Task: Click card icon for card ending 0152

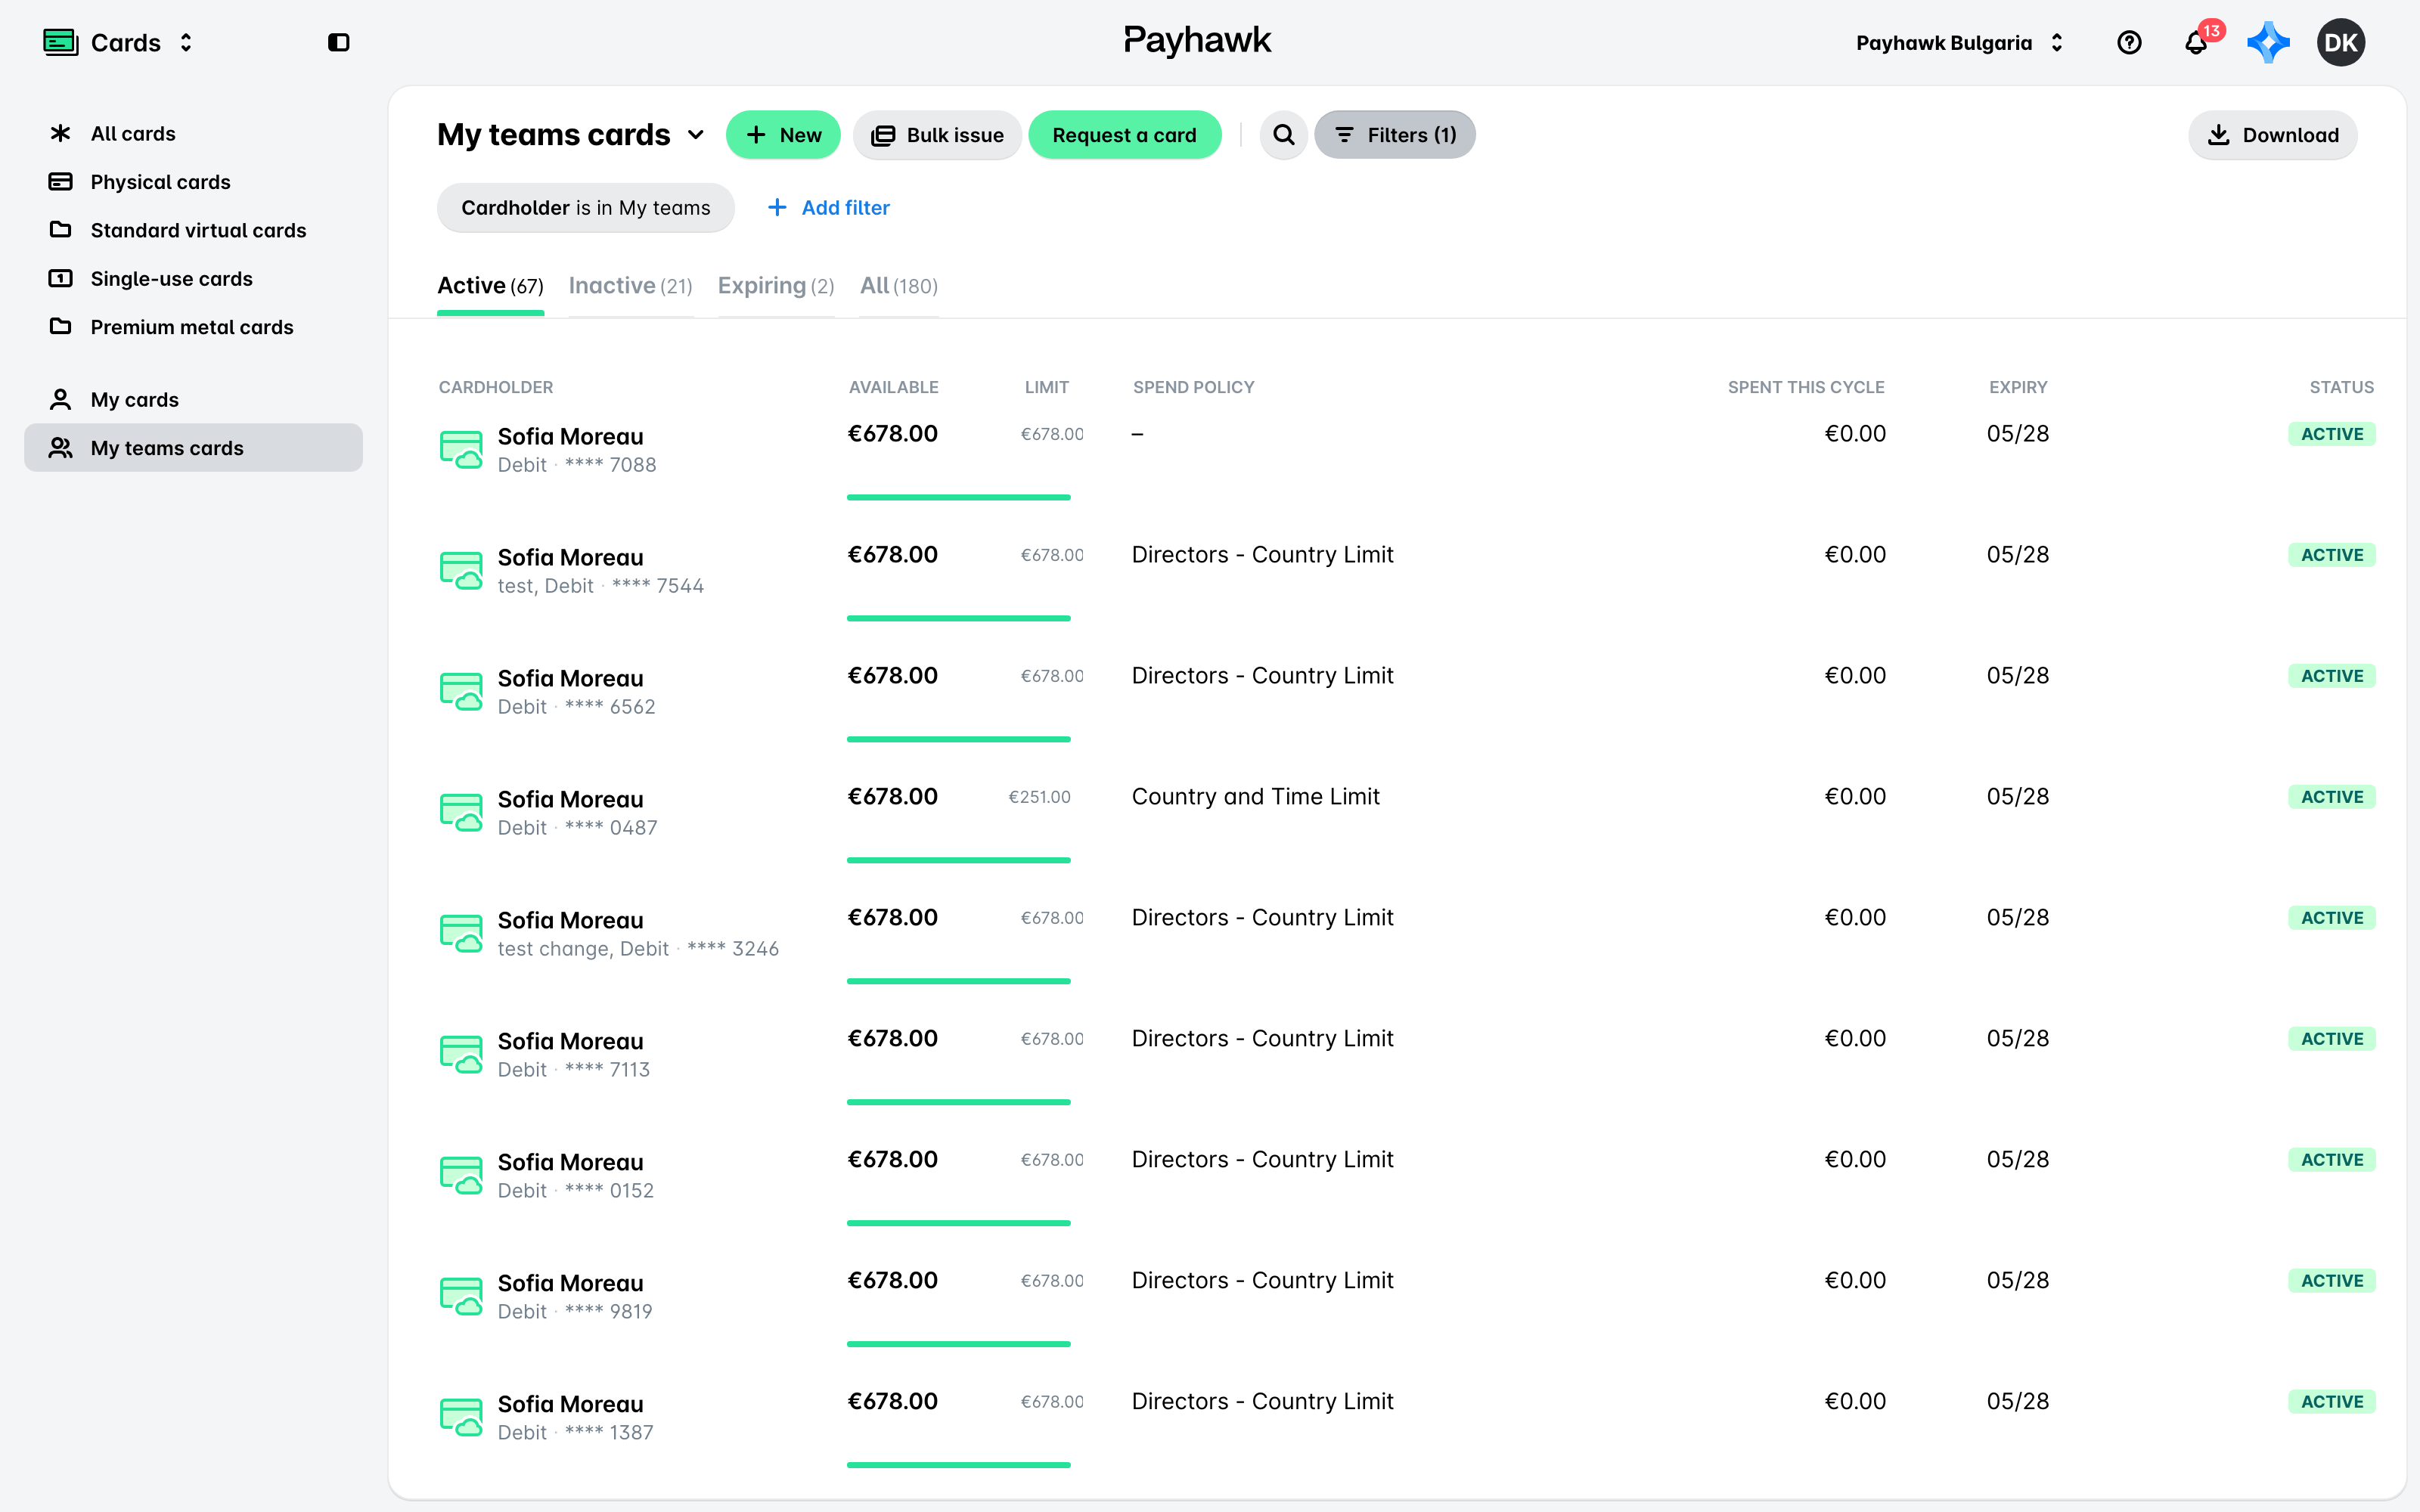Action: [461, 1175]
